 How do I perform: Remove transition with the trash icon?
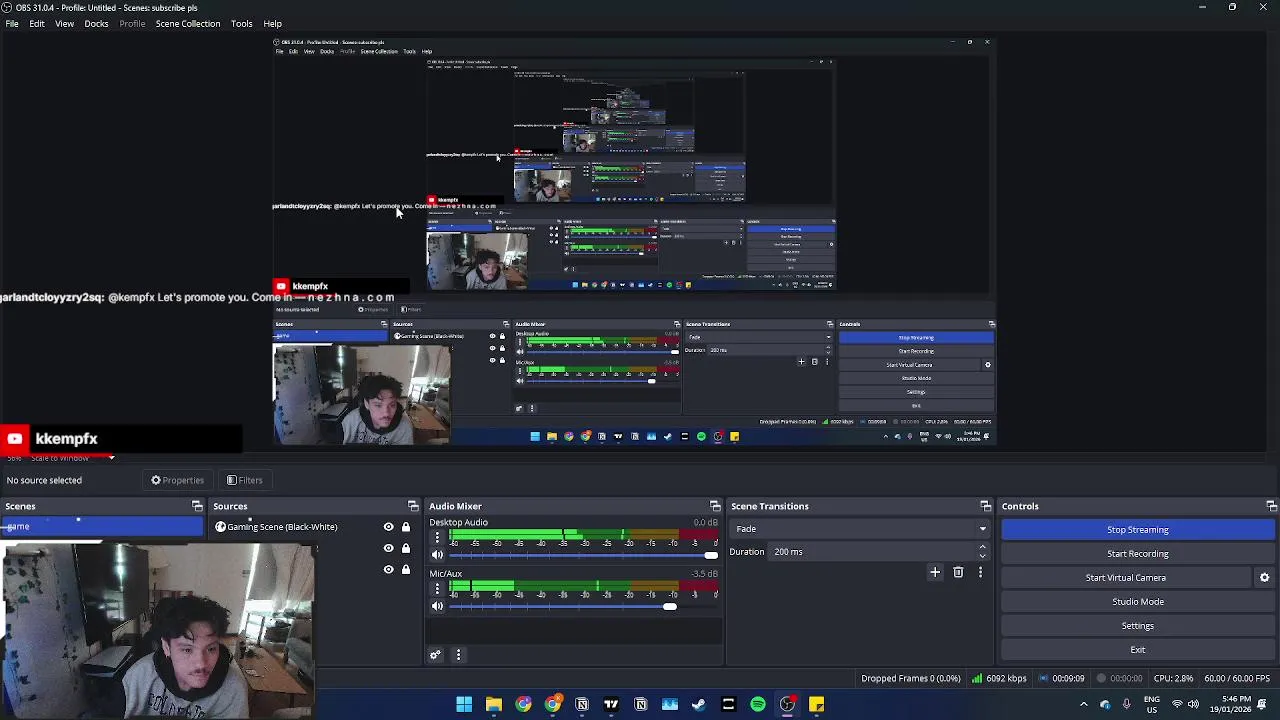click(x=958, y=572)
